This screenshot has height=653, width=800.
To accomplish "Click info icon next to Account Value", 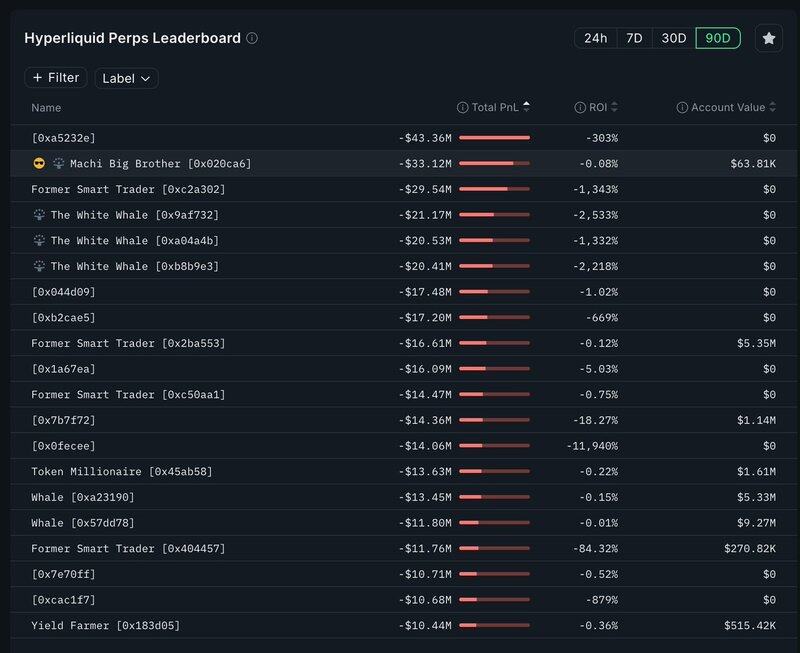I will point(682,107).
